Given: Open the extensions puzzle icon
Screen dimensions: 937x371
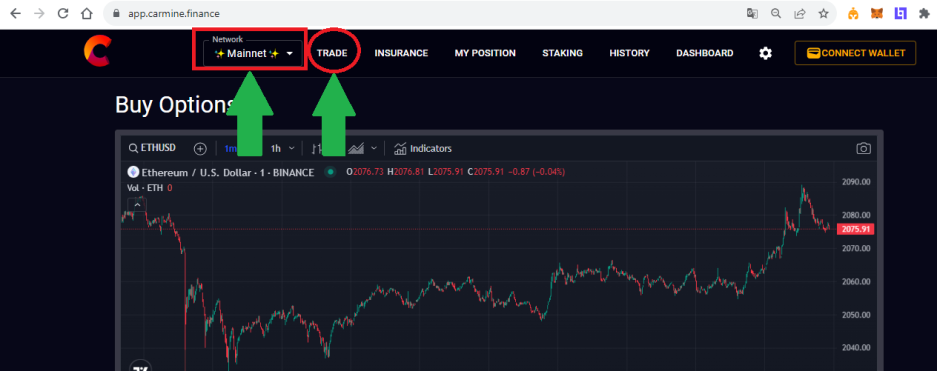Looking at the screenshot, I should [924, 14].
